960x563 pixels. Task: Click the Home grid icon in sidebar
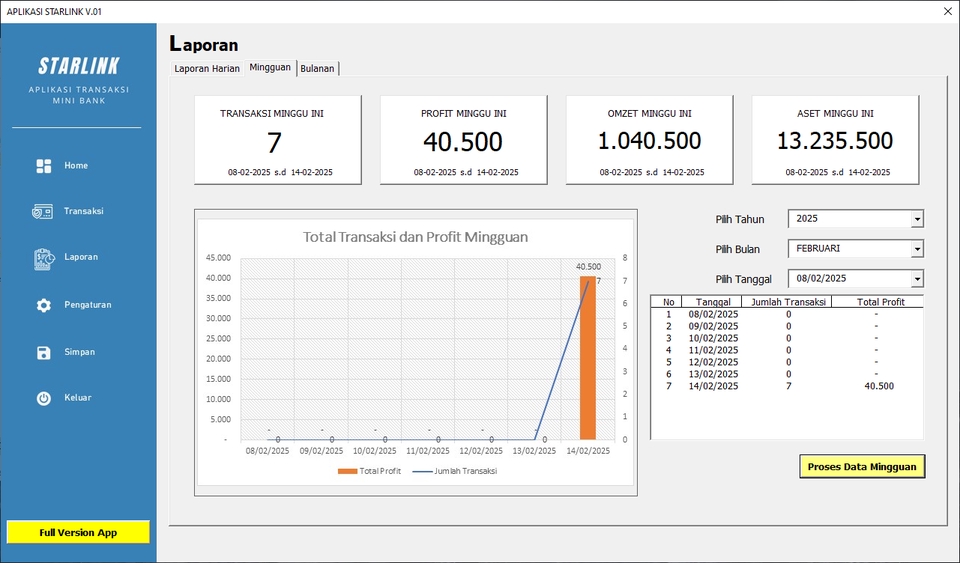click(43, 166)
